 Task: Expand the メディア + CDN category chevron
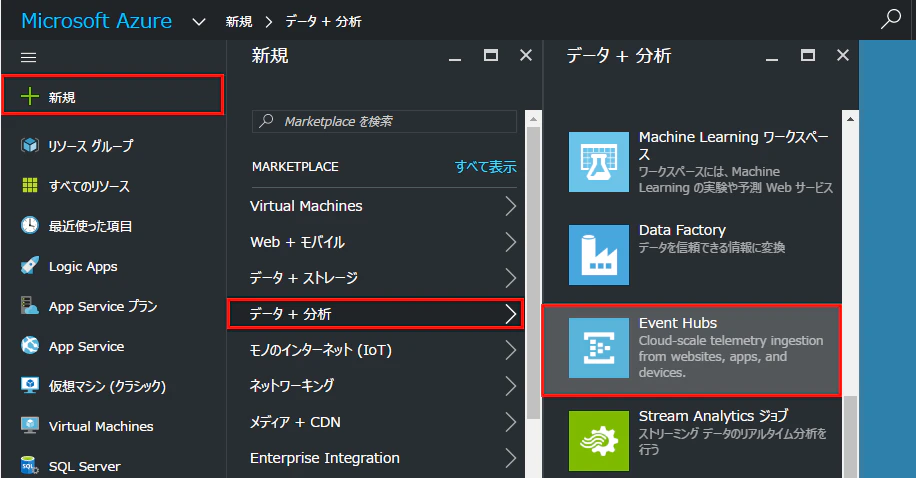click(x=511, y=422)
